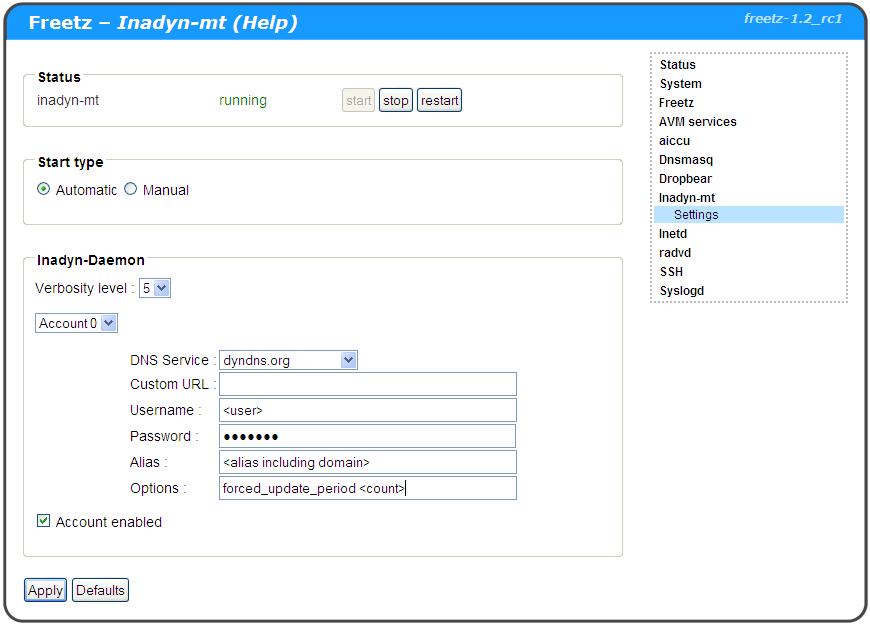Open the Verbosity level dropdown
The width and height of the screenshot is (870, 624).
click(x=155, y=288)
